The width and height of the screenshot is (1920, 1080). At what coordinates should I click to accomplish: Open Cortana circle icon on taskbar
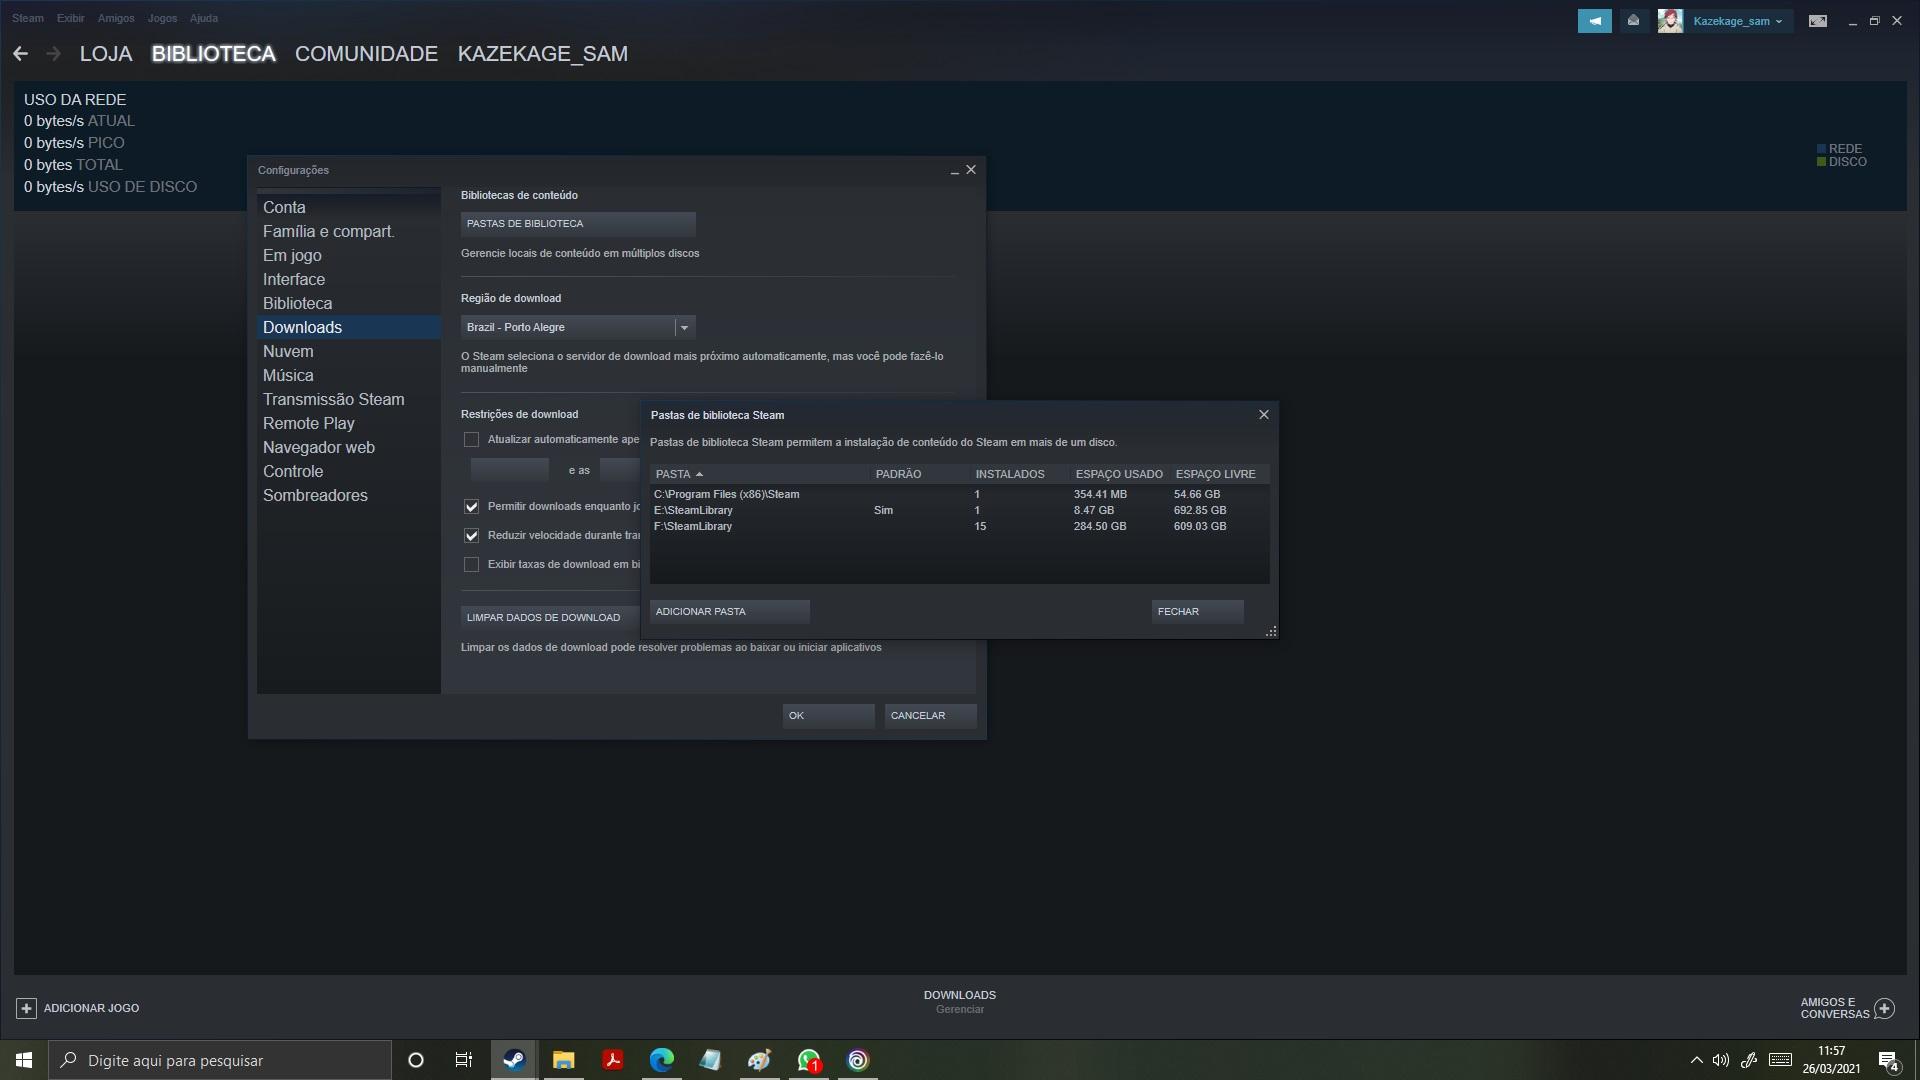416,1060
